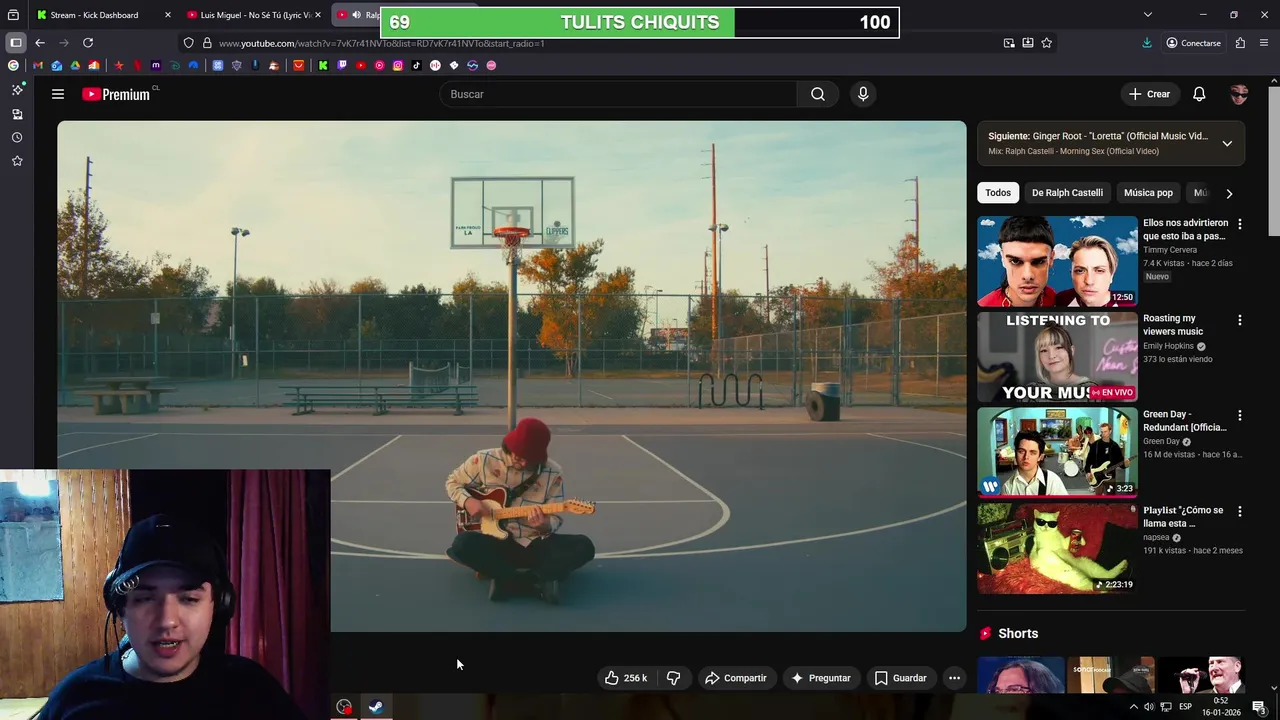This screenshot has width=1280, height=720.
Task: Open more actions three-dot menu under video
Action: click(x=954, y=678)
